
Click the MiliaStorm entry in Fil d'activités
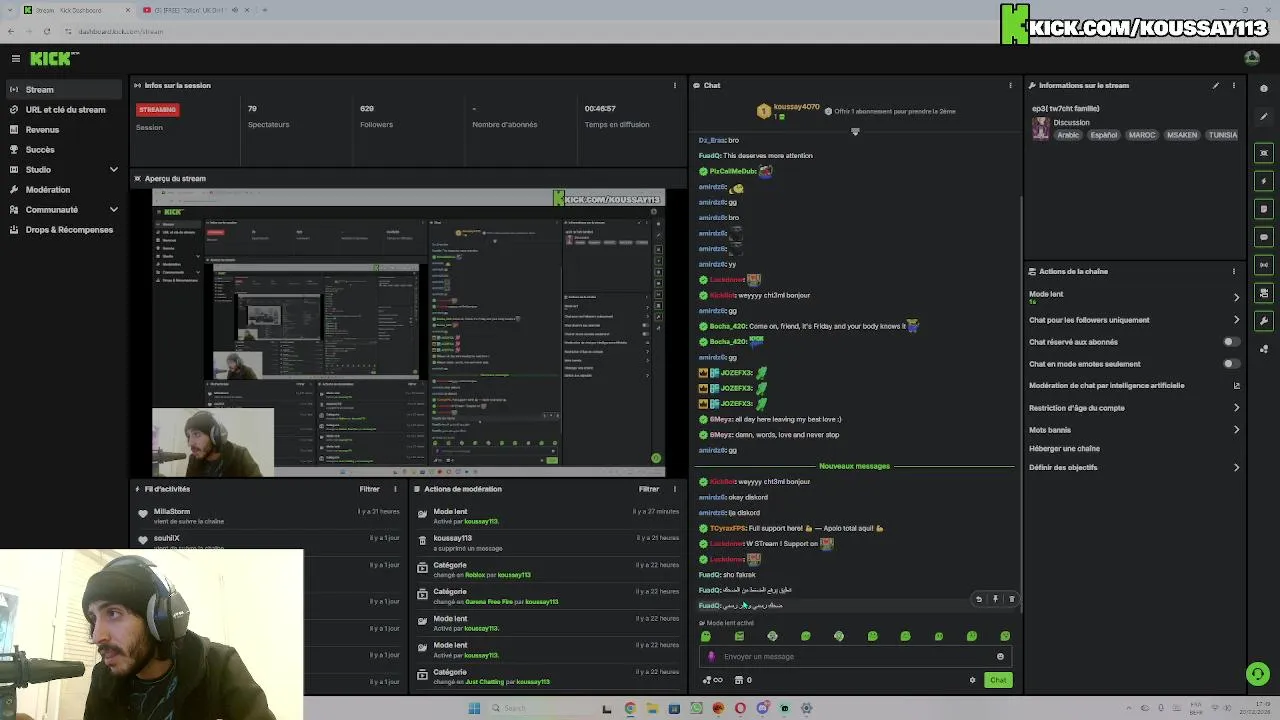(x=270, y=516)
